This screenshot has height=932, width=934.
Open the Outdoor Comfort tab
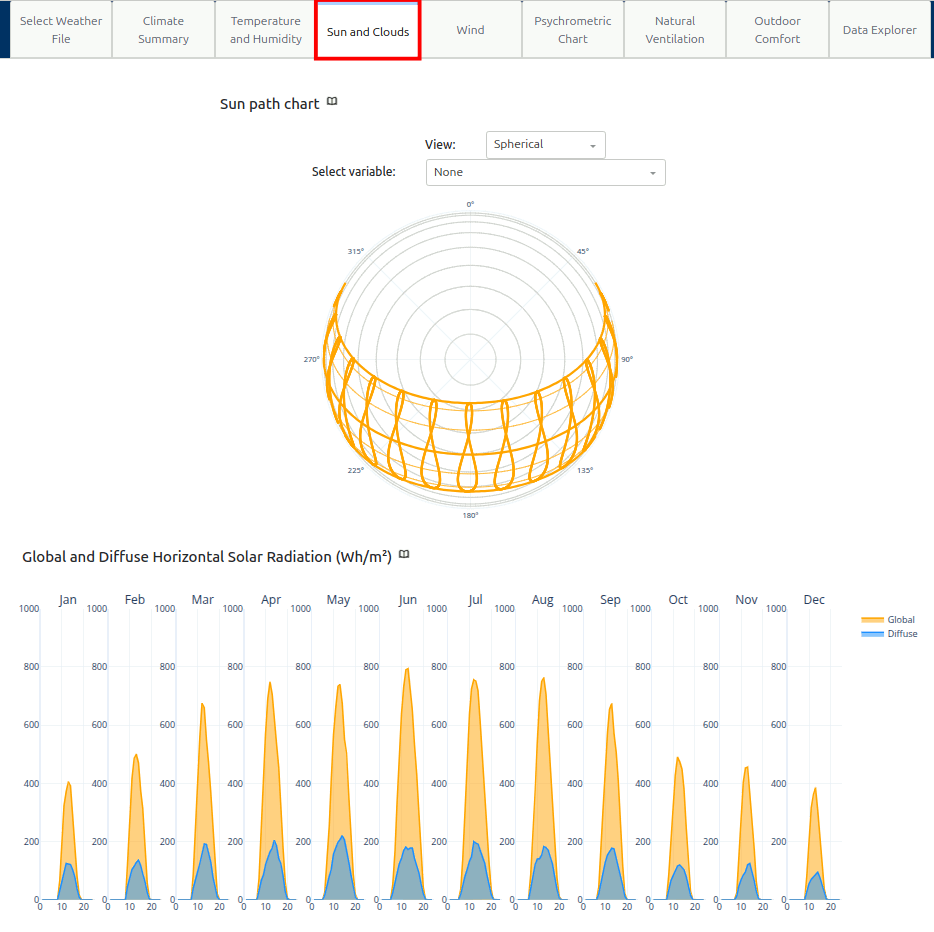tap(777, 30)
